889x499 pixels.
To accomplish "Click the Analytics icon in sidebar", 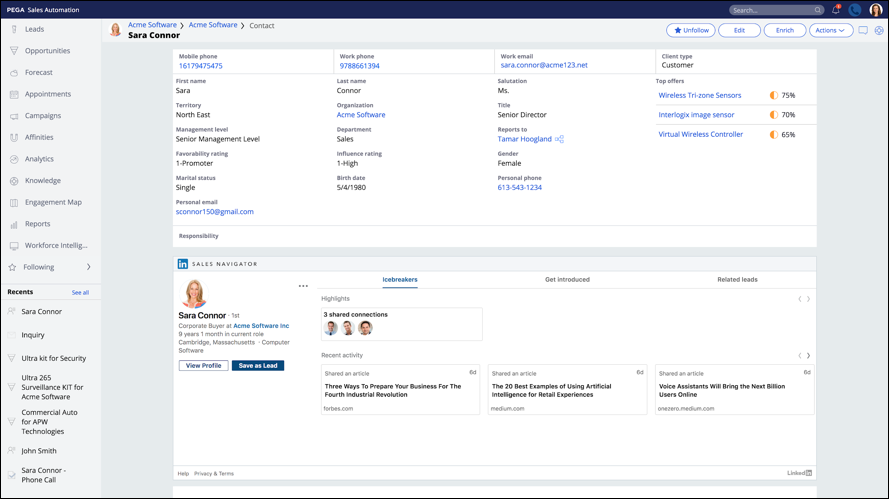I will coord(14,159).
